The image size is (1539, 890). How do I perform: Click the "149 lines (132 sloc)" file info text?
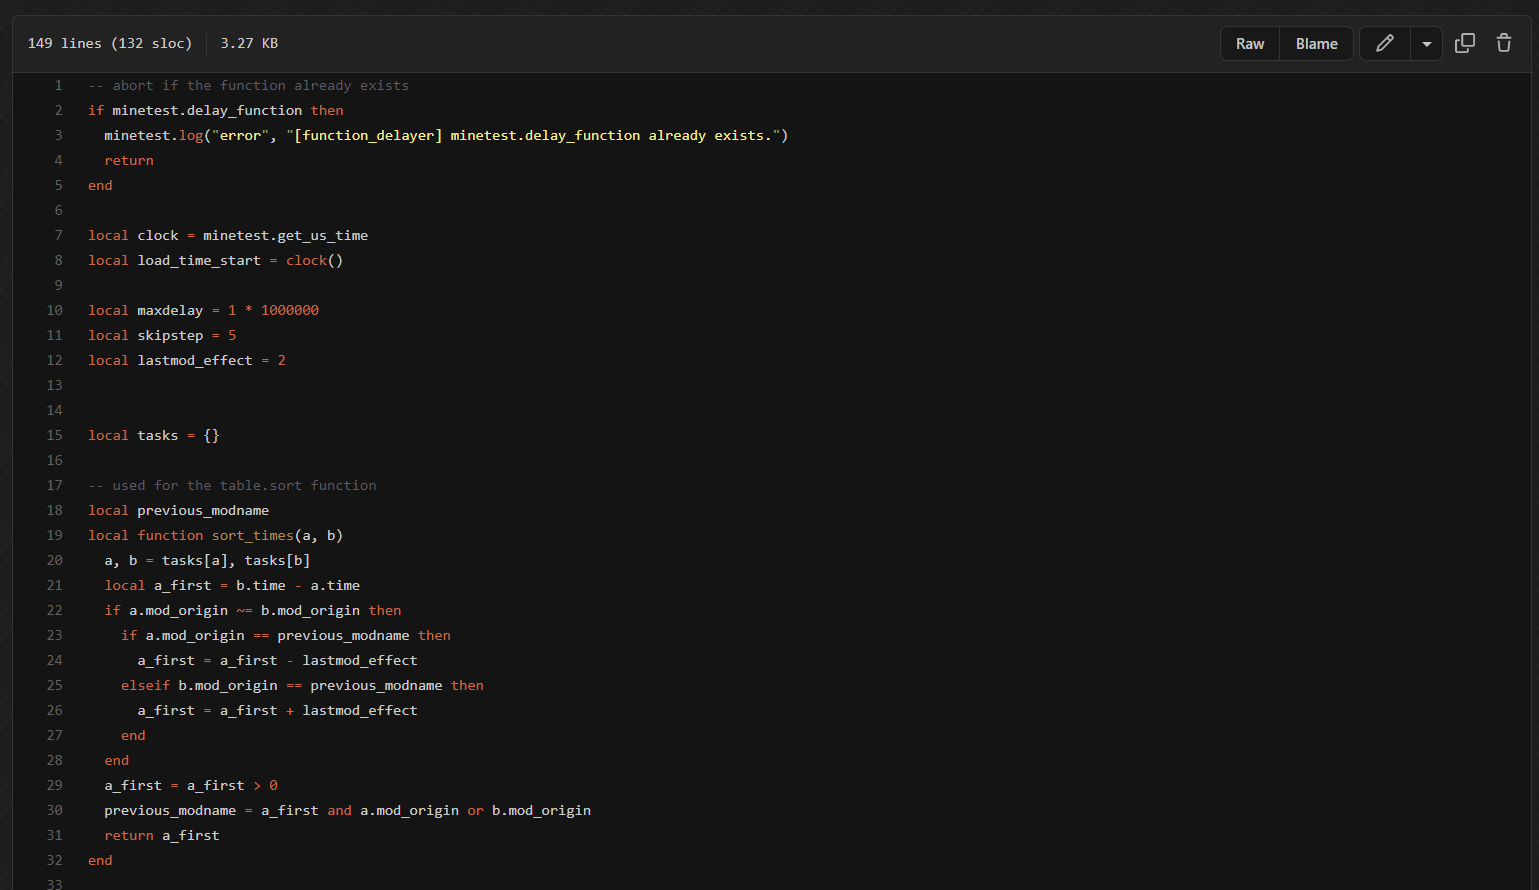(x=109, y=43)
